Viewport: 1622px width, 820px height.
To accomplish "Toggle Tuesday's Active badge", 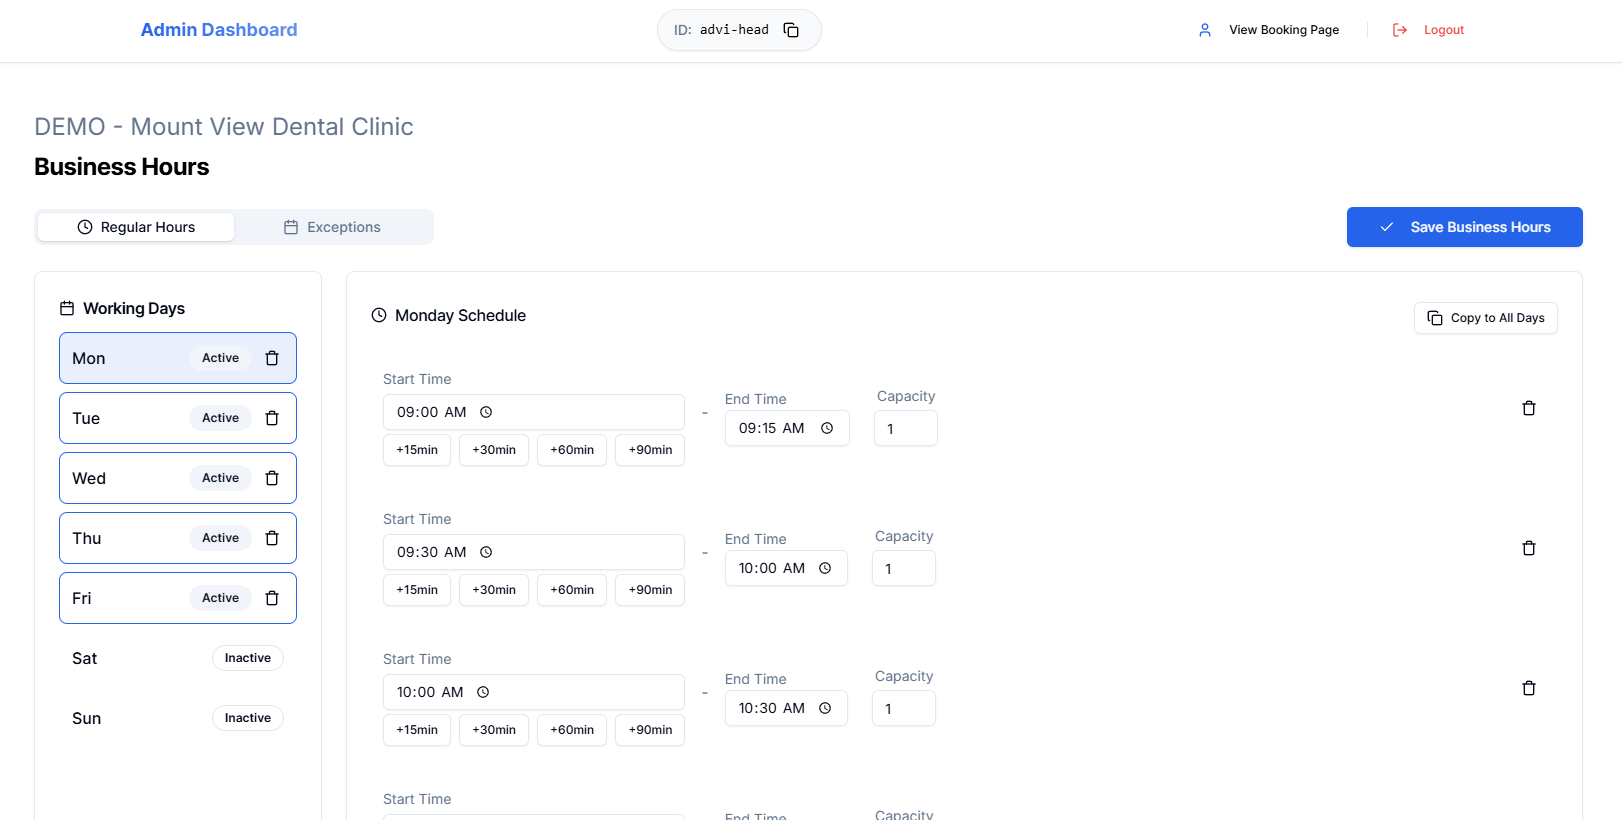I will click(x=220, y=418).
